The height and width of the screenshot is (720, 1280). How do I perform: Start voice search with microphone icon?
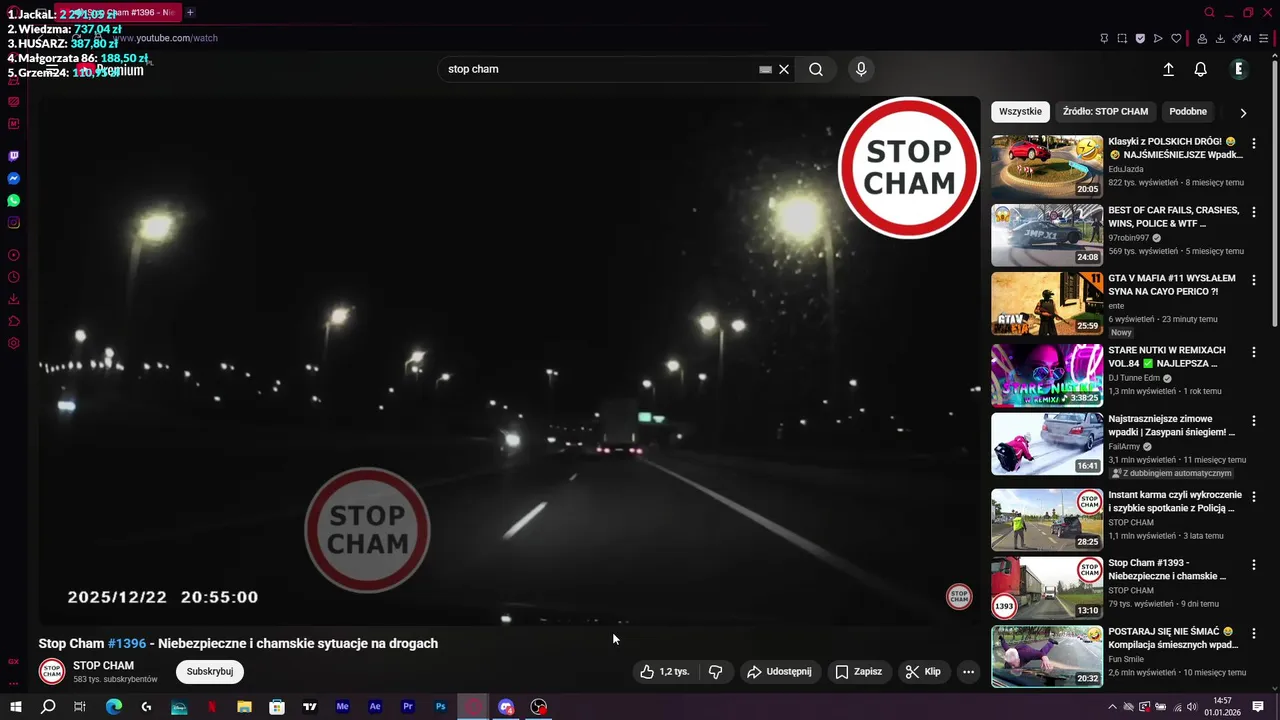(x=861, y=69)
